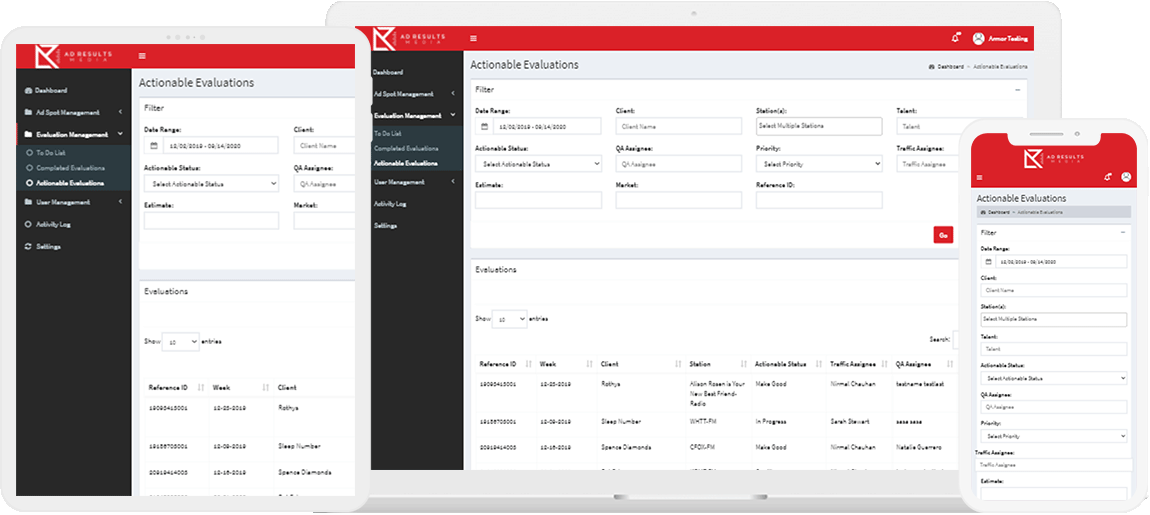1150x515 pixels.
Task: Collapse Evaluation Management on the tablet sidebar
Action: (120, 134)
